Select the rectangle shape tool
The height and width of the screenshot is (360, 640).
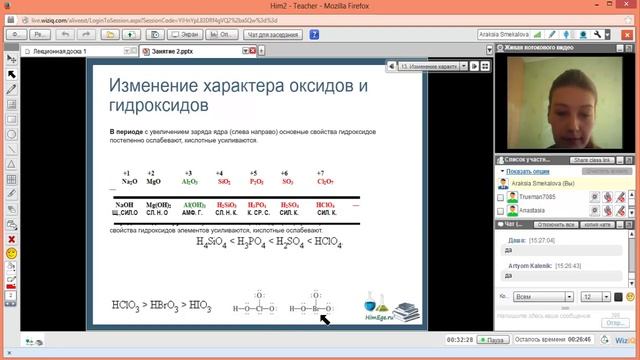pos(11,120)
